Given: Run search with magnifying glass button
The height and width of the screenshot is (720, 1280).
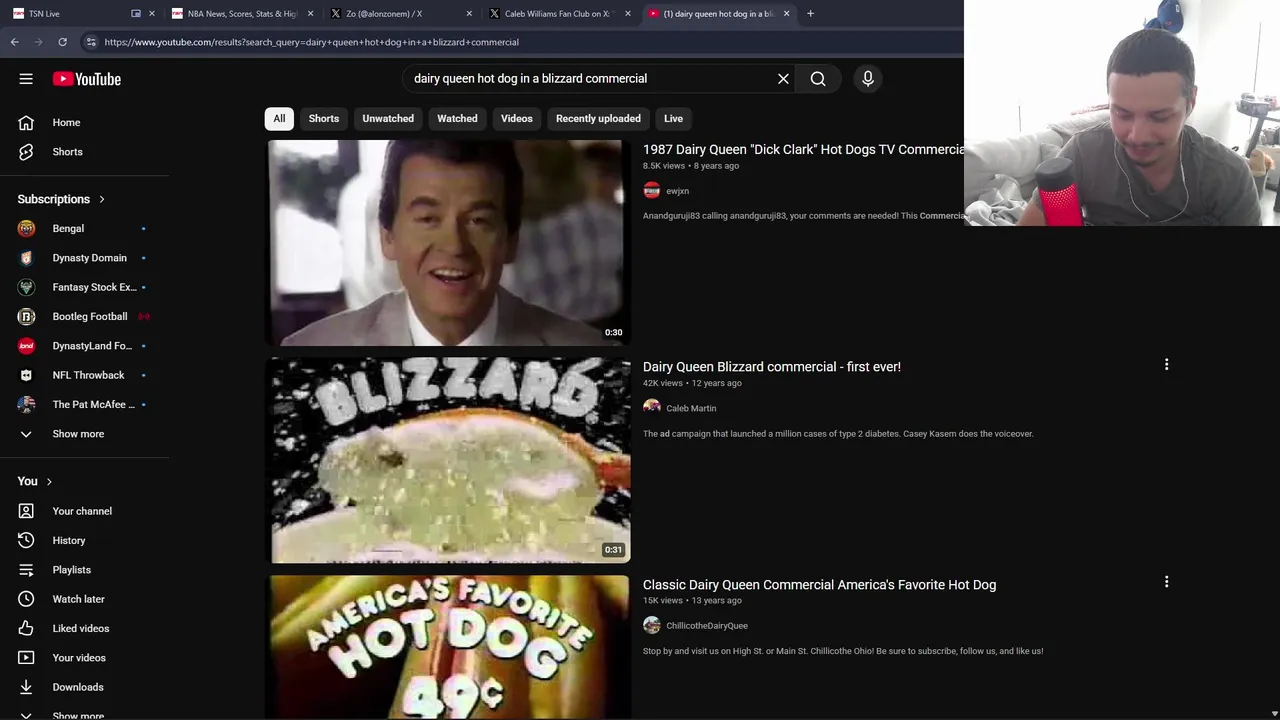Looking at the screenshot, I should pos(818,78).
